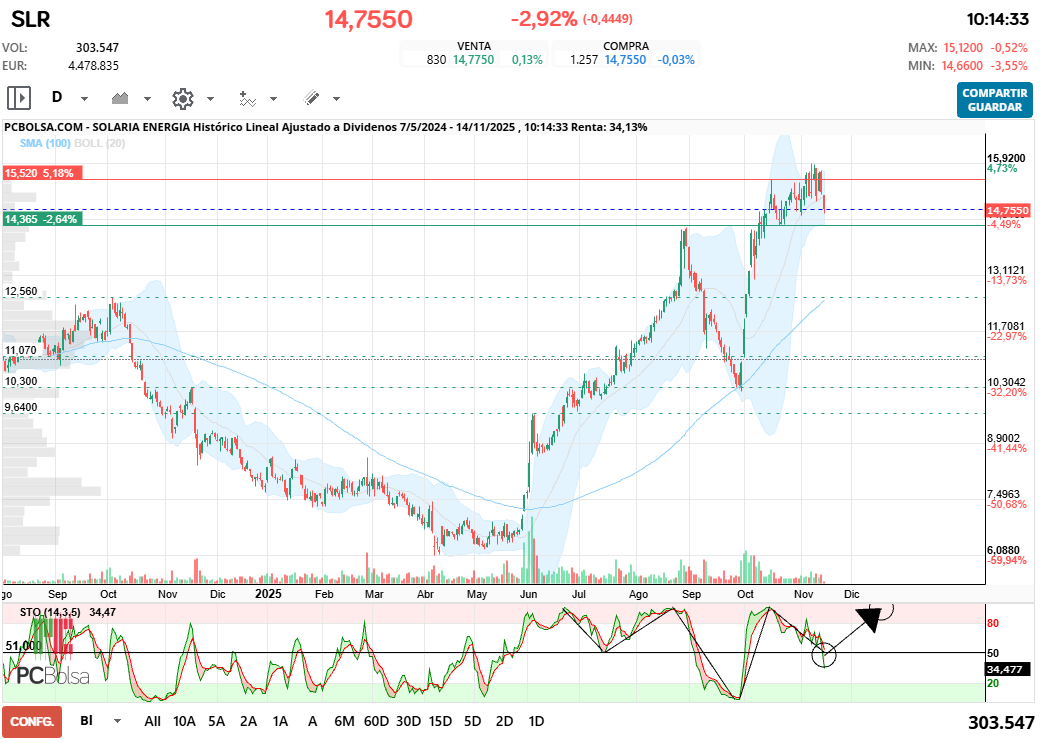1048x743 pixels.
Task: Expand the drawing tools dropdown arrow
Action: [336, 99]
